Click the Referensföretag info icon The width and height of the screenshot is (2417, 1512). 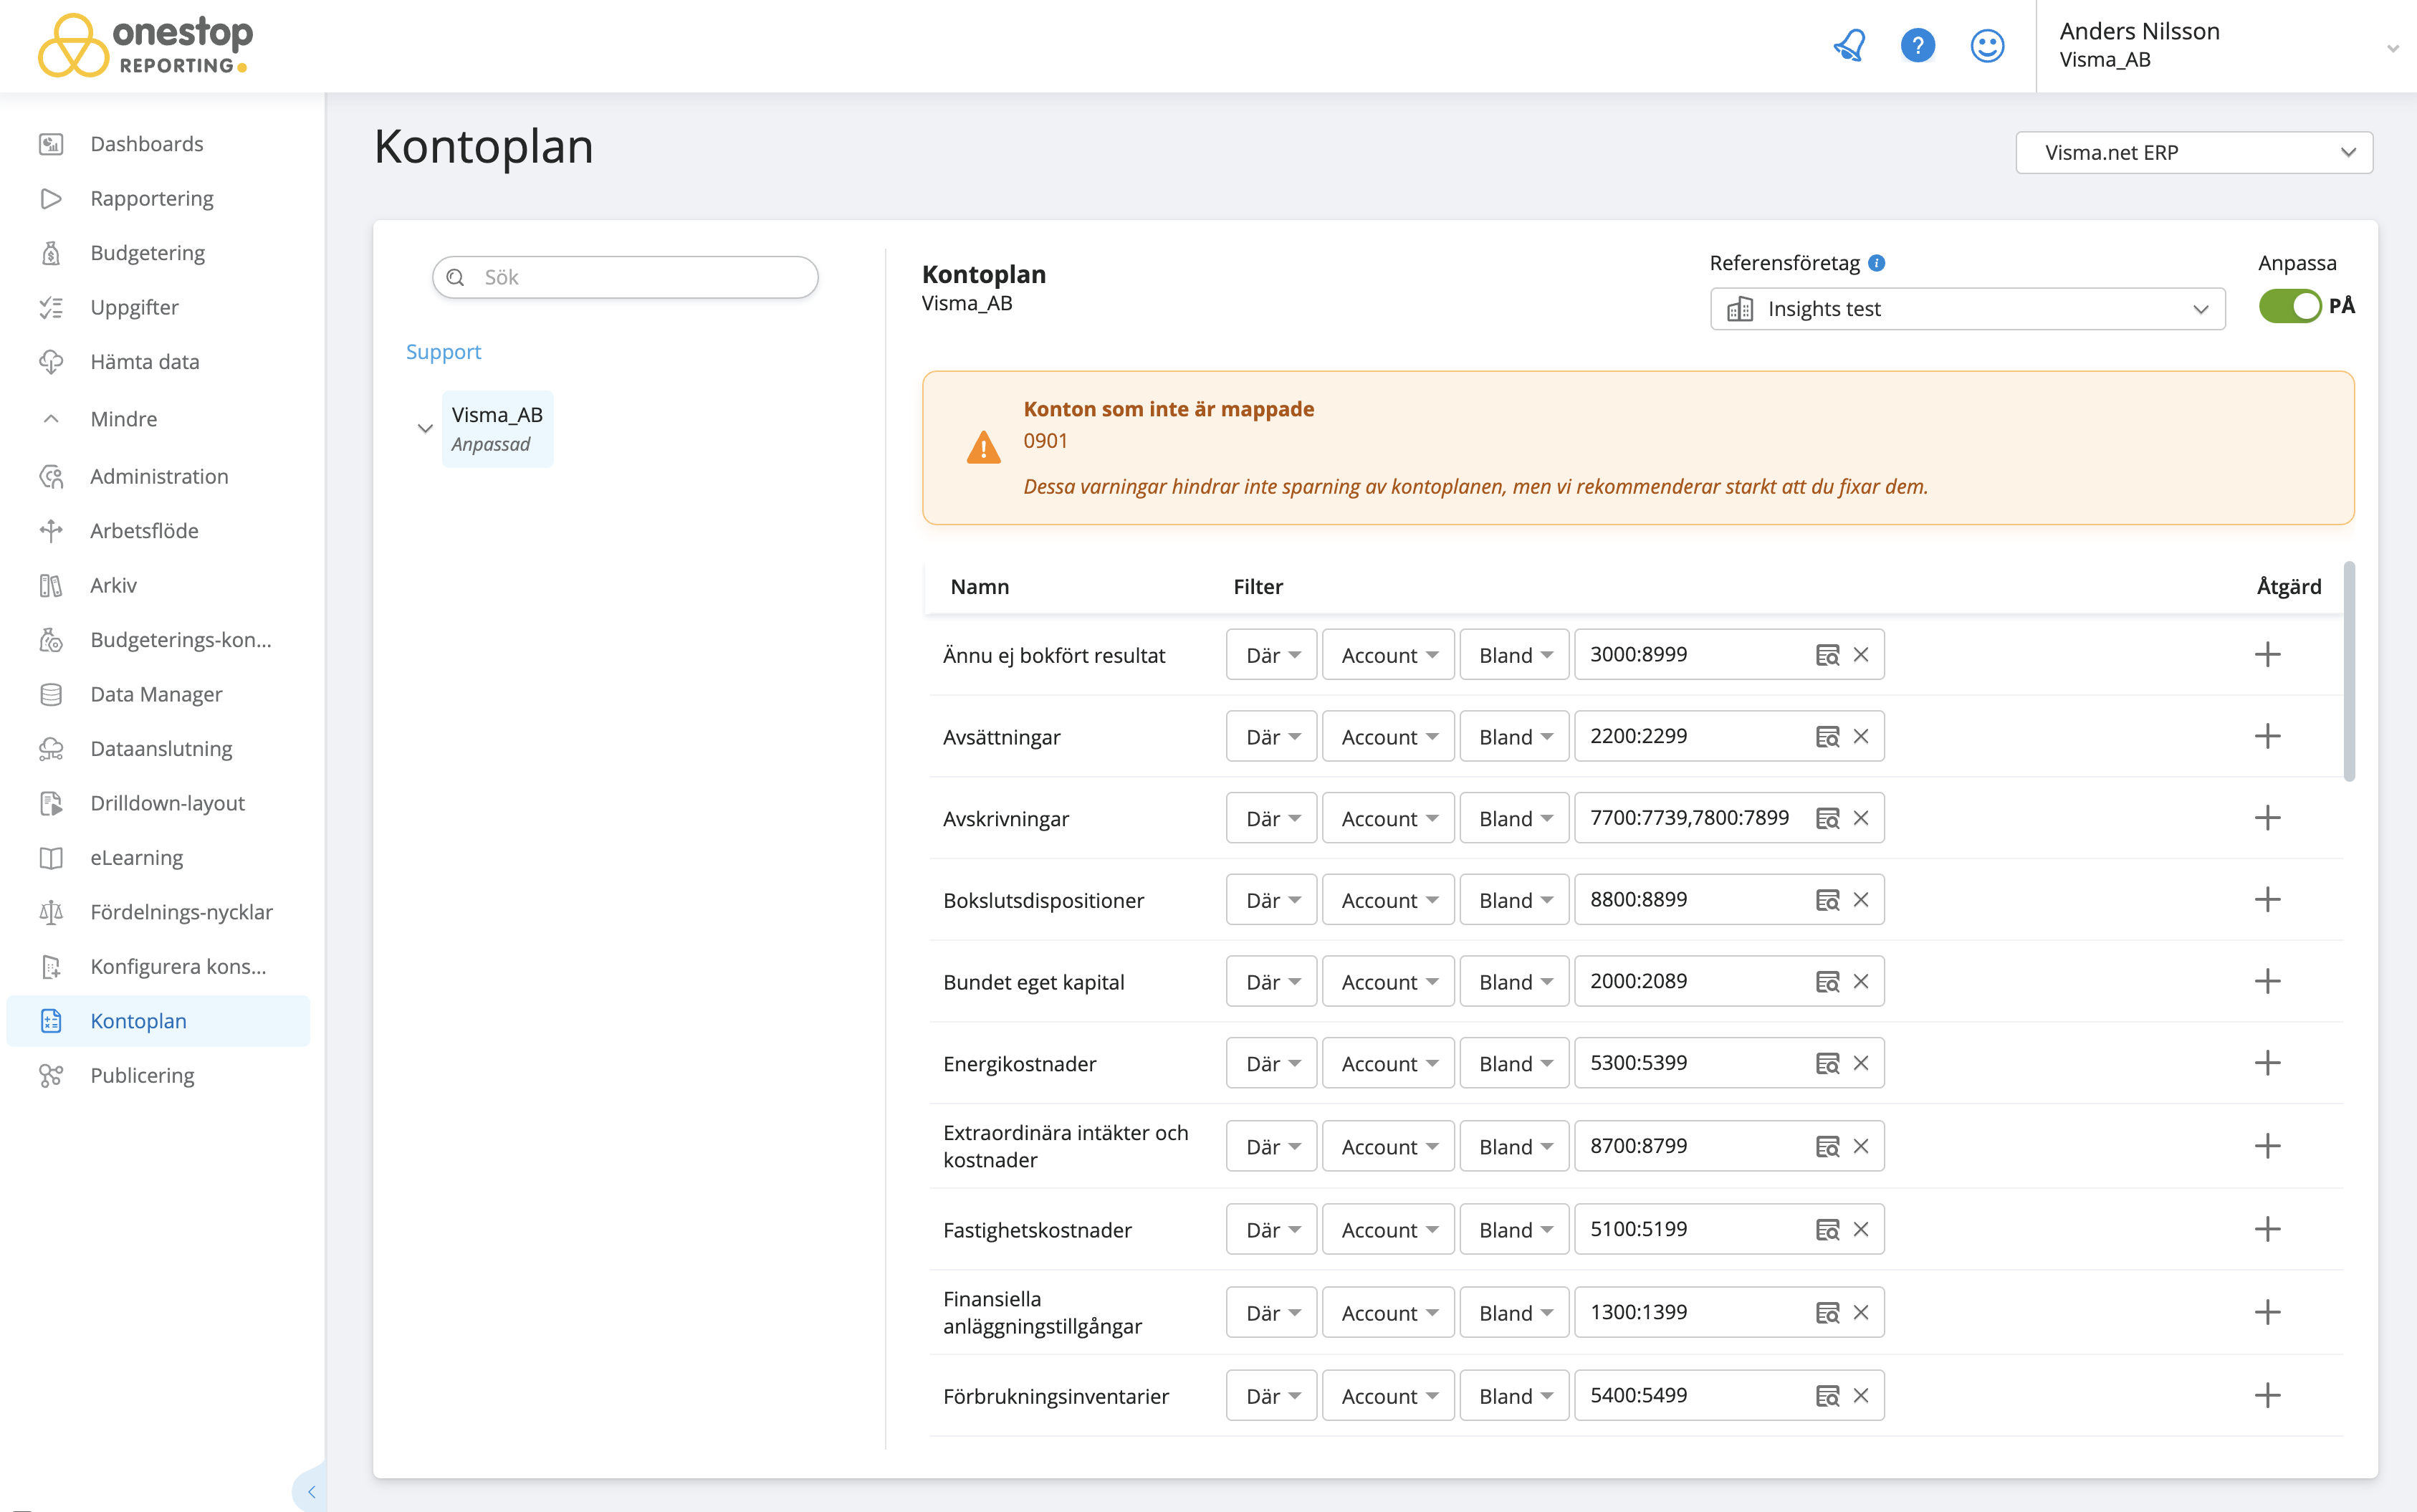[1877, 263]
